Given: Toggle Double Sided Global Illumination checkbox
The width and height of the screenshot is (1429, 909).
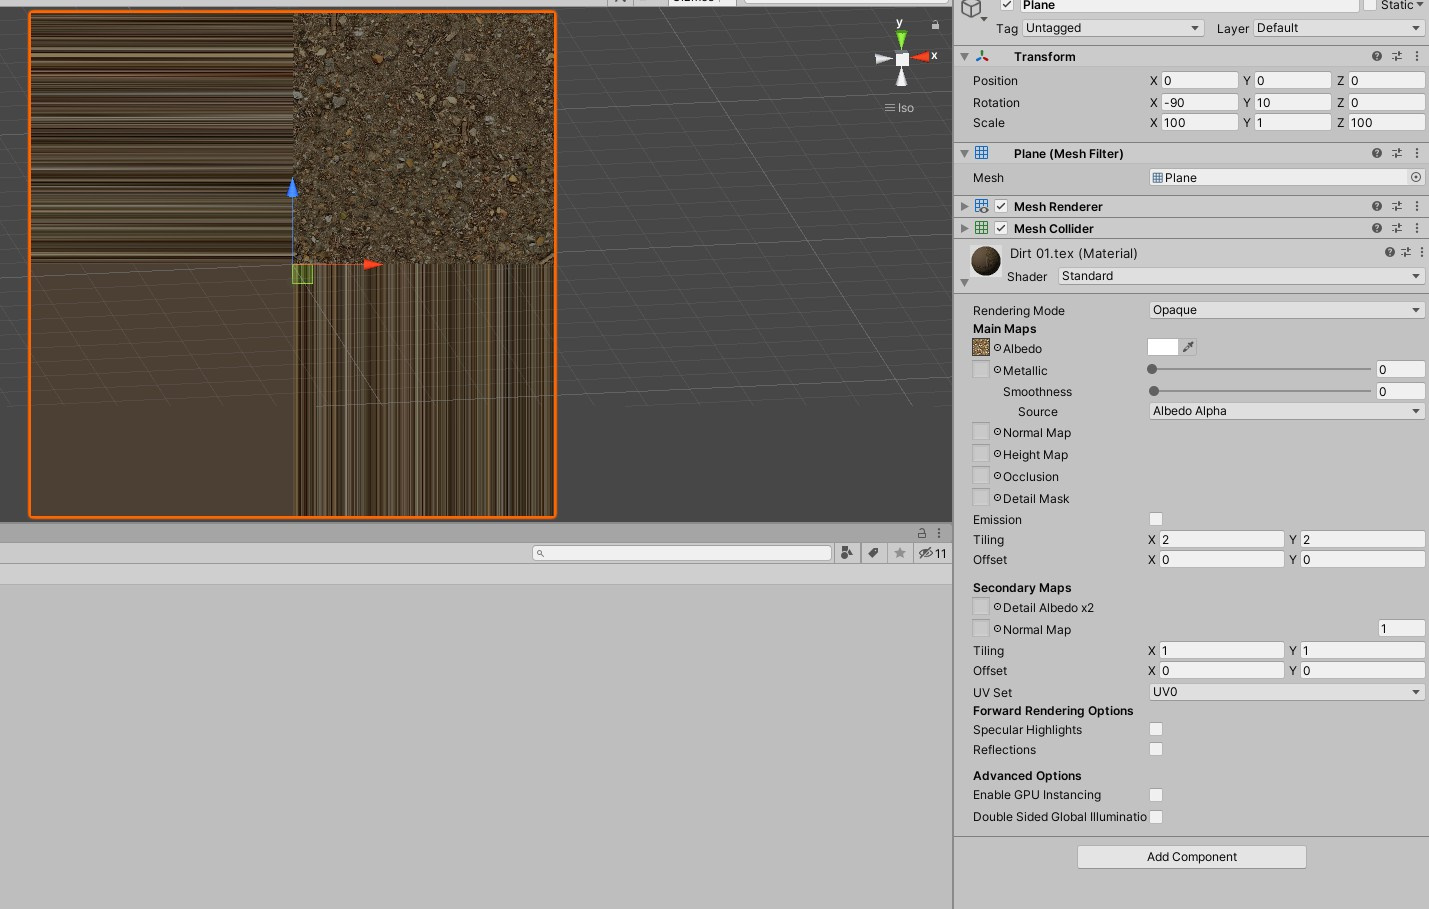Looking at the screenshot, I should [x=1156, y=817].
